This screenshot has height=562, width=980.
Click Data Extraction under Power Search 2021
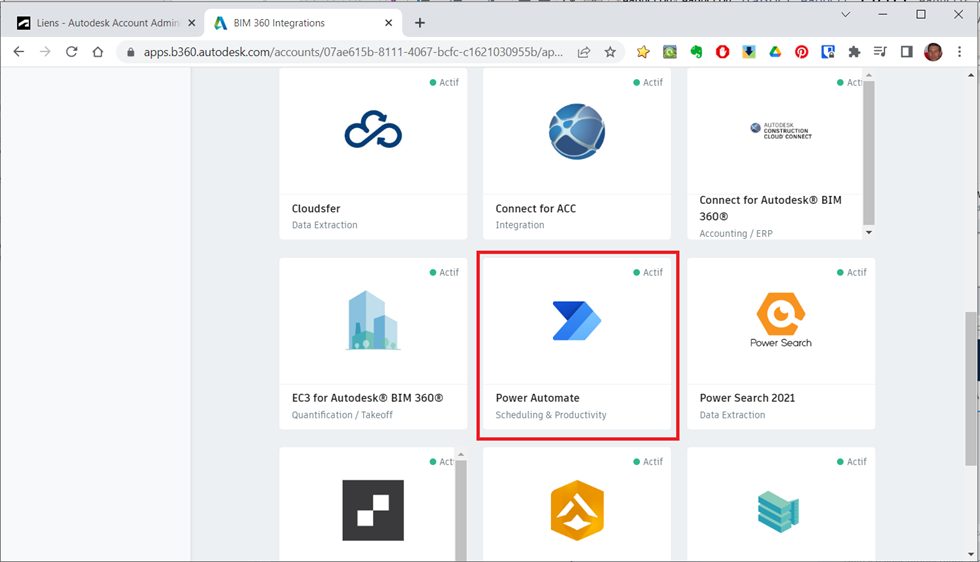pyautogui.click(x=732, y=415)
